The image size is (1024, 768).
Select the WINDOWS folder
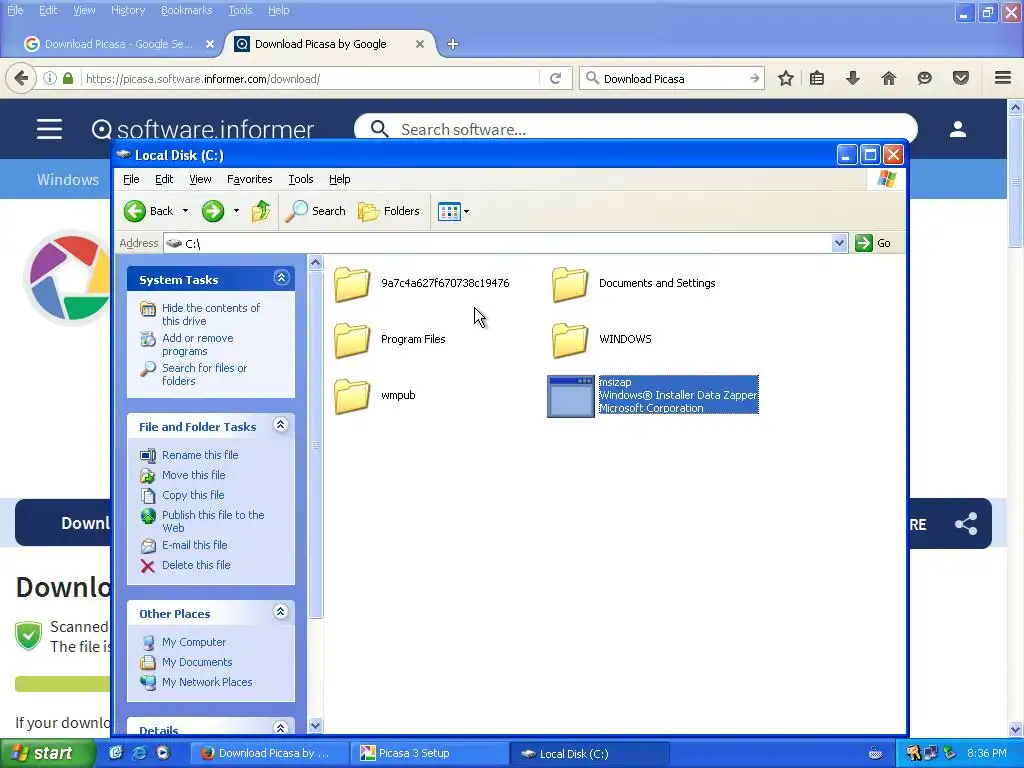tap(601, 340)
